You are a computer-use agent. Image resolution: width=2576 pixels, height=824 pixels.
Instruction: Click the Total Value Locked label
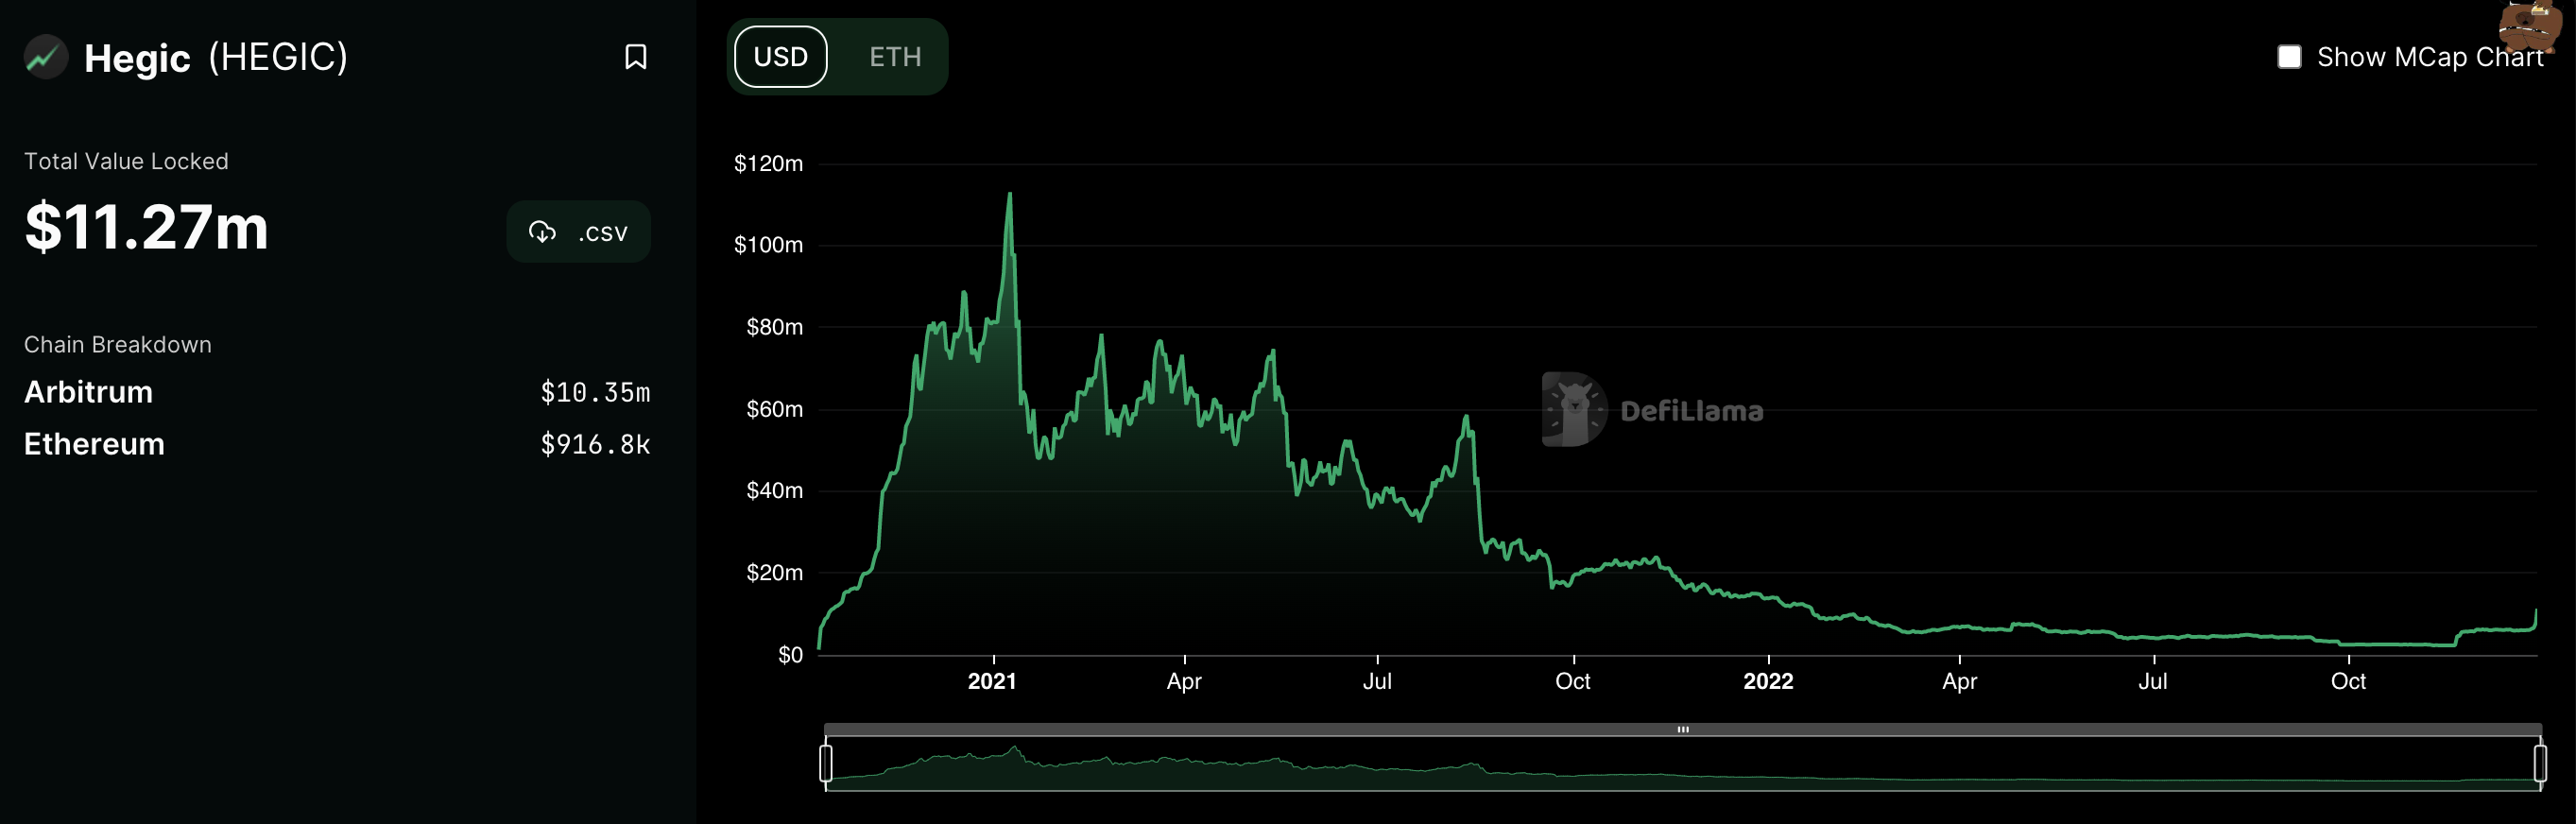(126, 161)
